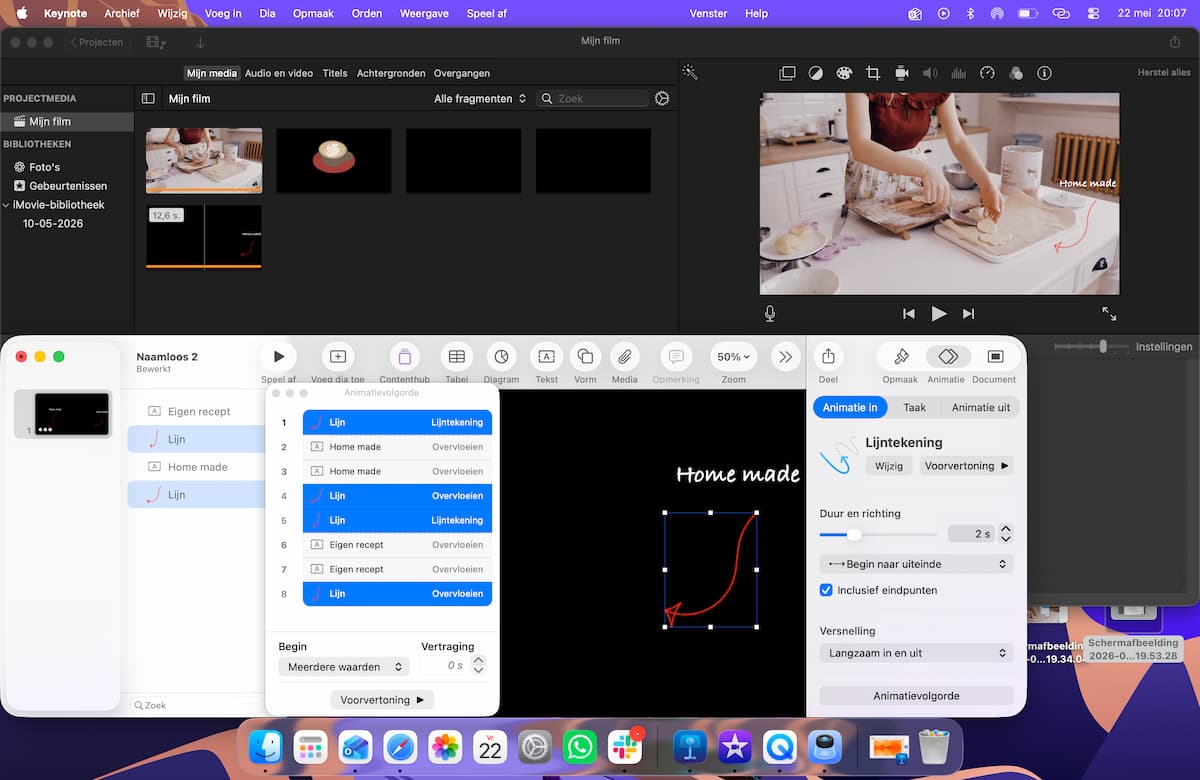Screen dimensions: 1200x780
Task: Open the Begin naar uiteinde direction dropdown
Action: pos(916,564)
